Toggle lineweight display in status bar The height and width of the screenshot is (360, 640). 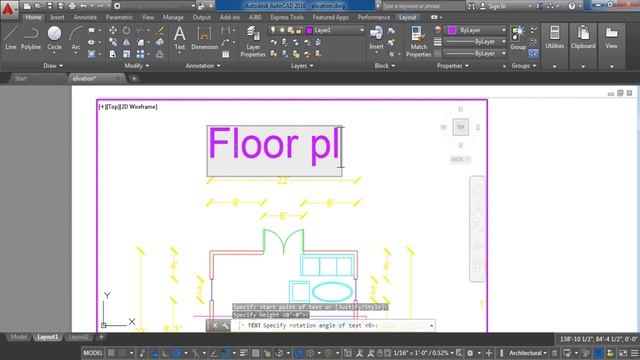pos(244,353)
